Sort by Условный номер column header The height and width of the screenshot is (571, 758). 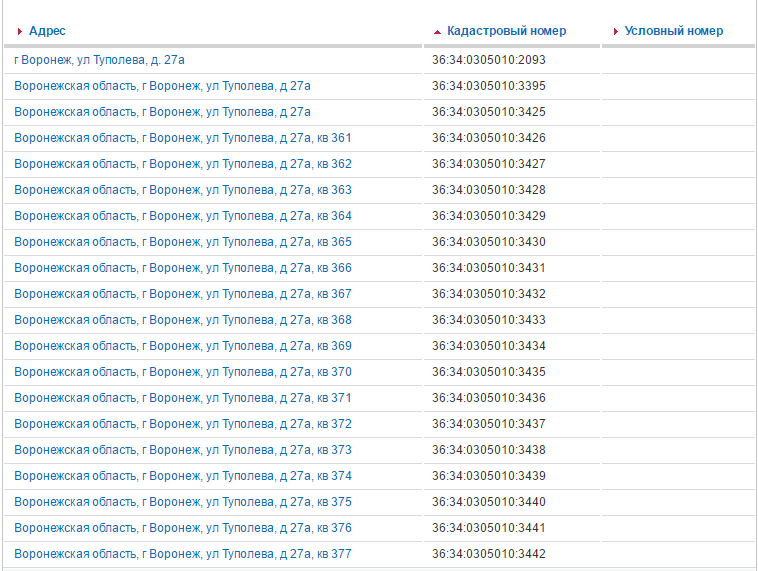(673, 31)
